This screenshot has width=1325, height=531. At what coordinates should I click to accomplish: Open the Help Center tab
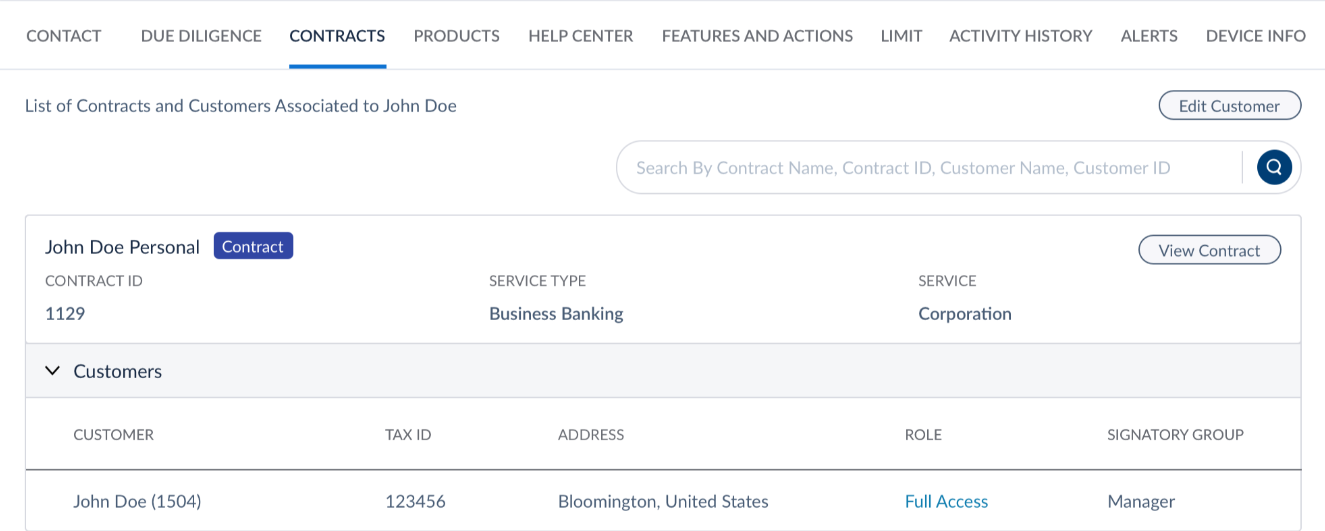tap(580, 36)
